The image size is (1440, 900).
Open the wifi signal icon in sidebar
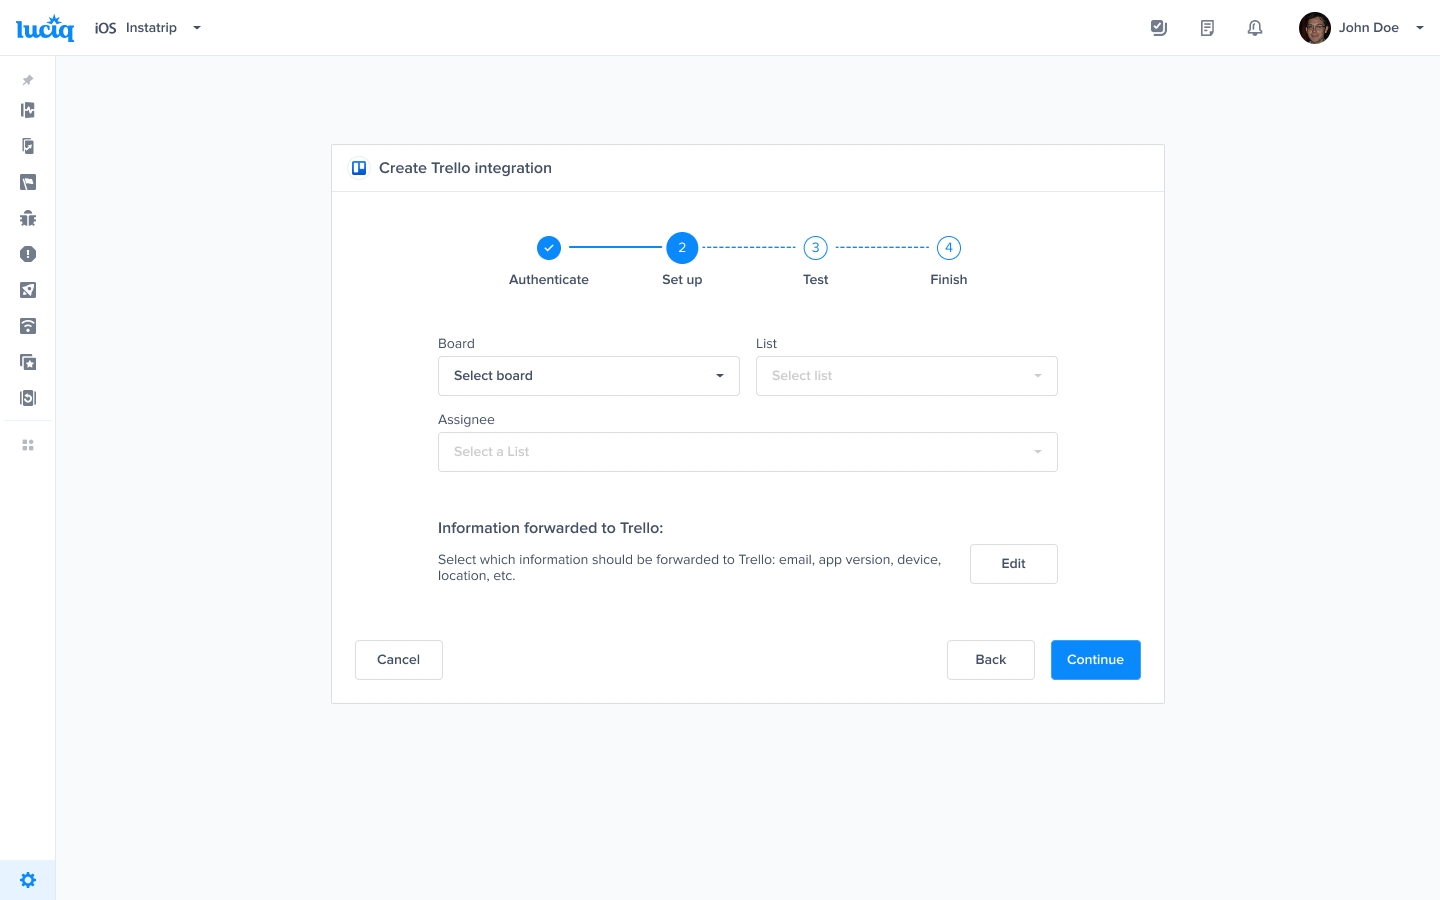28,326
